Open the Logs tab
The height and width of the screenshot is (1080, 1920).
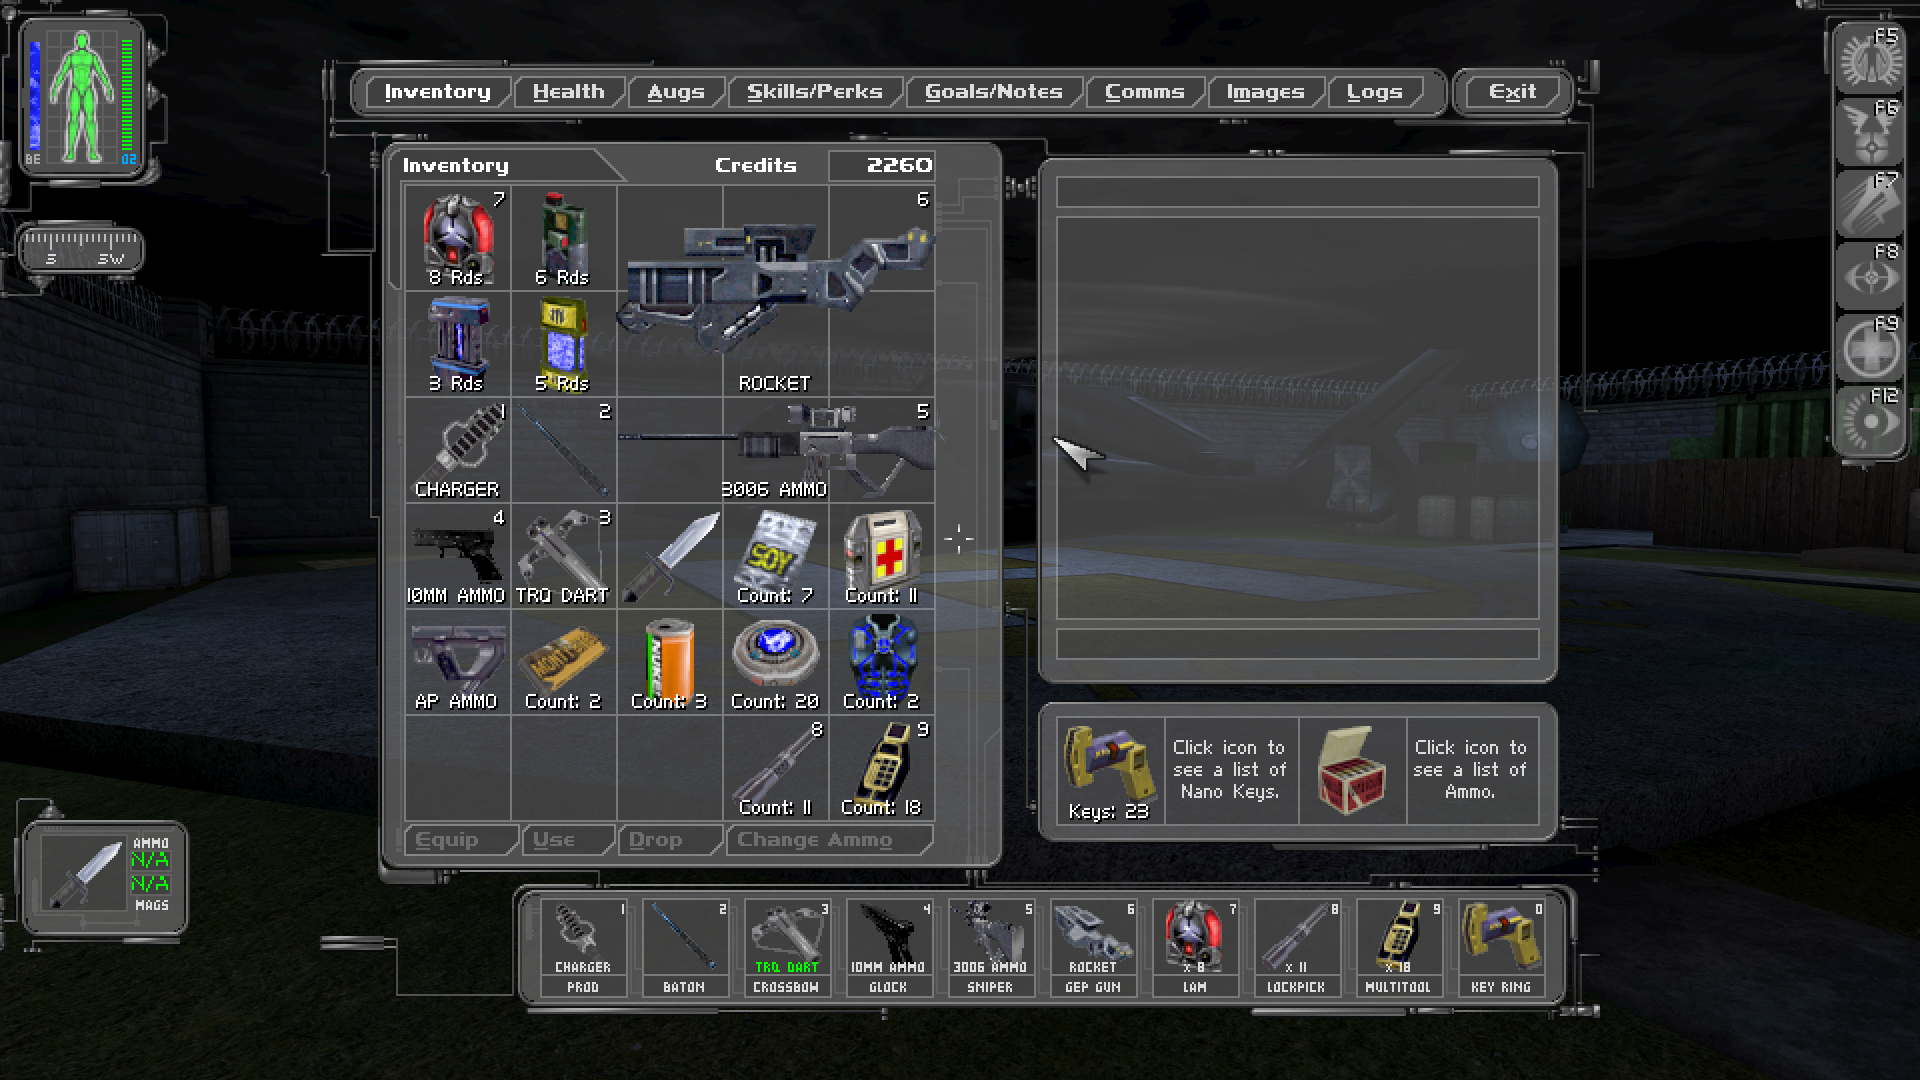coord(1374,92)
